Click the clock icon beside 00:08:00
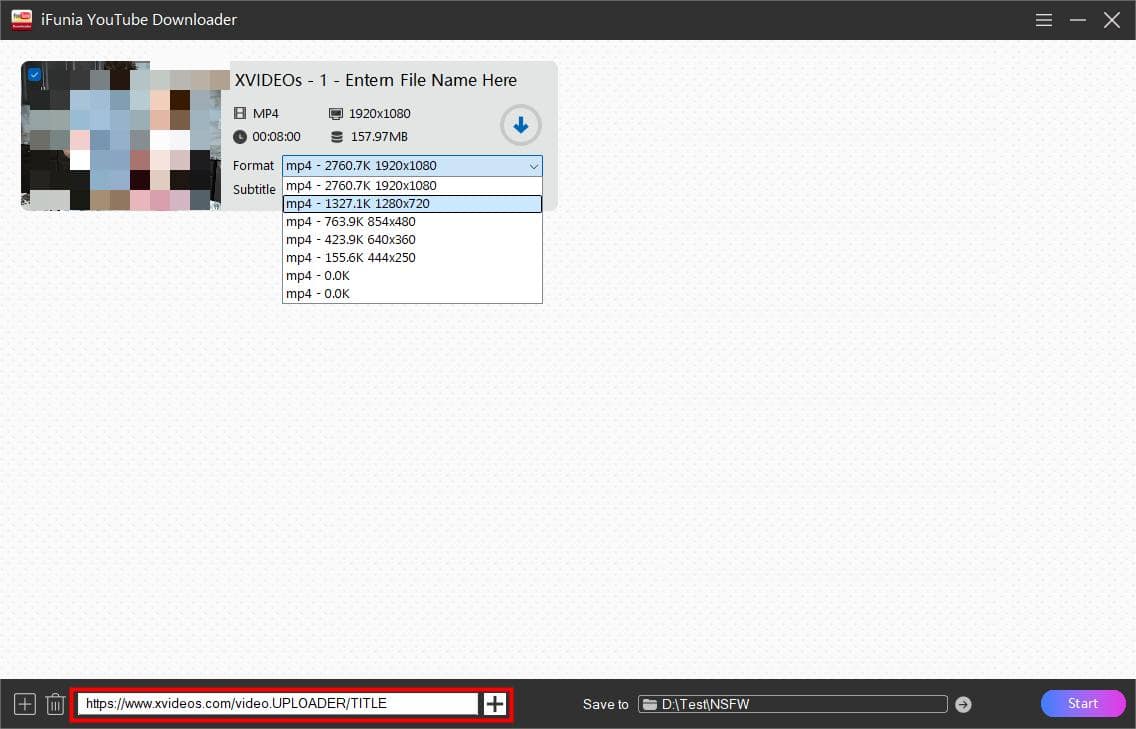This screenshot has width=1136, height=729. [240, 137]
